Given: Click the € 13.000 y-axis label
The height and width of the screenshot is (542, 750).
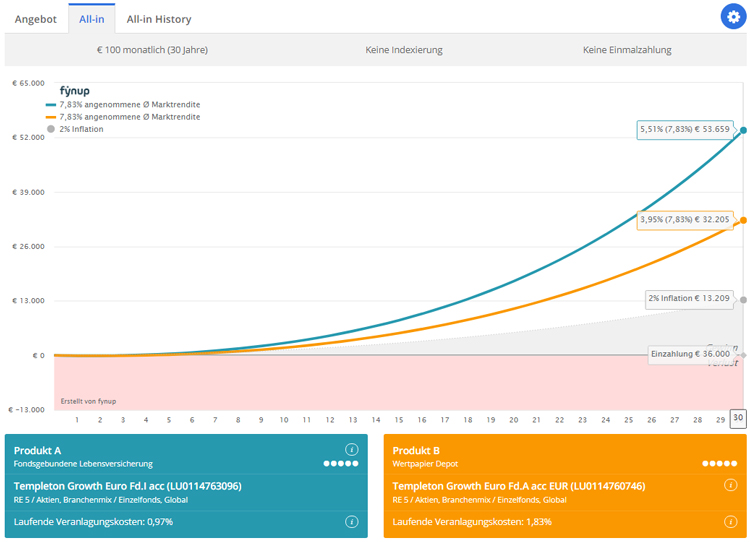Looking at the screenshot, I should 28,300.
